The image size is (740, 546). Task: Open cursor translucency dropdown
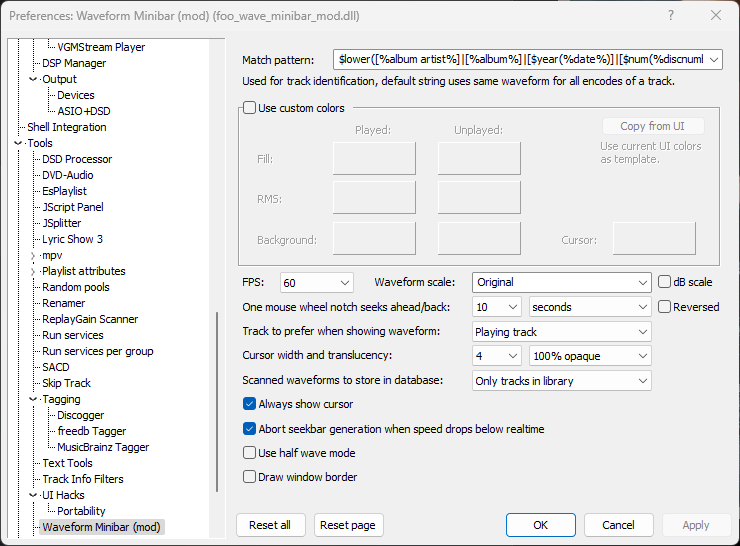click(x=642, y=356)
